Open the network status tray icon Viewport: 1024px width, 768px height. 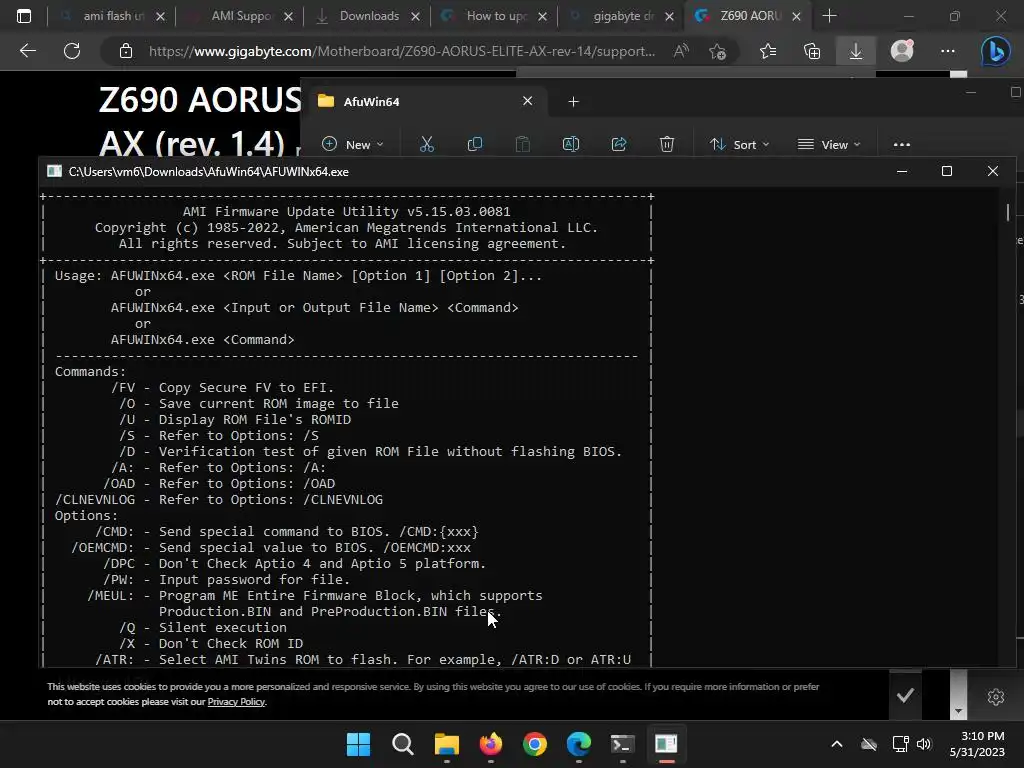pyautogui.click(x=901, y=744)
